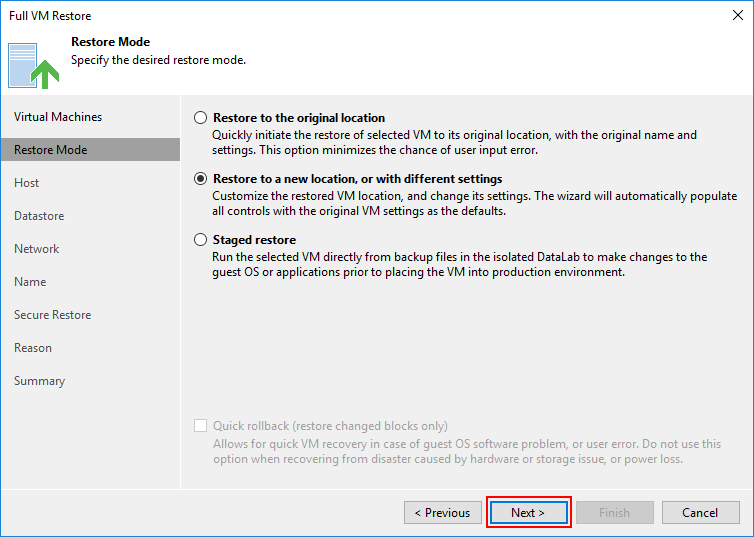Click the 'Quickly initiate the restore' description
Image resolution: width=754 pixels, height=537 pixels.
click(454, 142)
